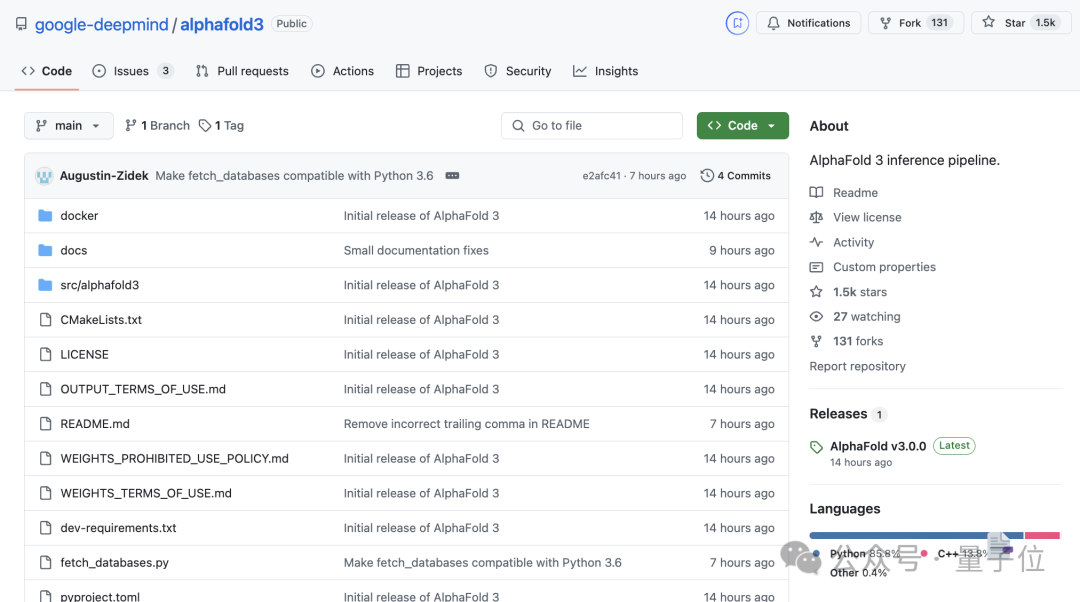Click the Augustin-Zidek author name

coord(104,176)
